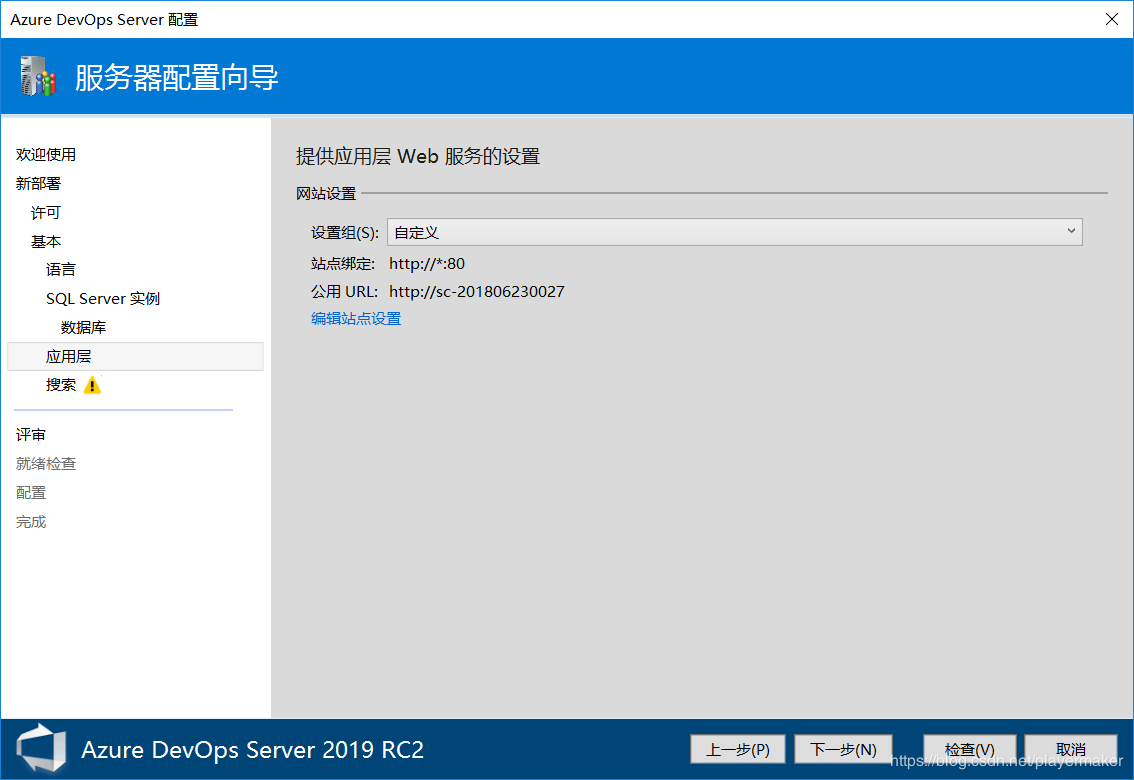The height and width of the screenshot is (780, 1134).
Task: Click the 设置组(S): label
Action: pyautogui.click(x=345, y=233)
